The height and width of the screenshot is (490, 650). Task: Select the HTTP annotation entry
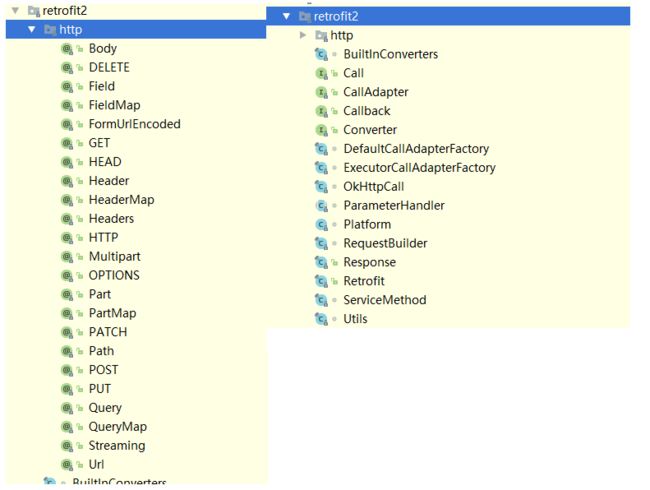point(103,238)
